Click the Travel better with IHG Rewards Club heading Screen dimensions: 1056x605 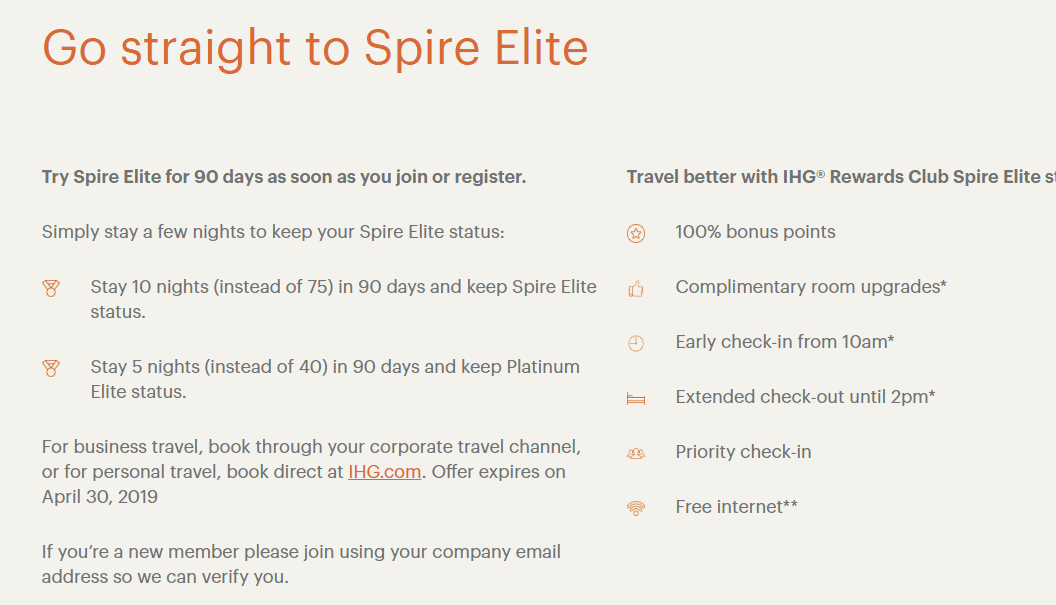point(841,177)
